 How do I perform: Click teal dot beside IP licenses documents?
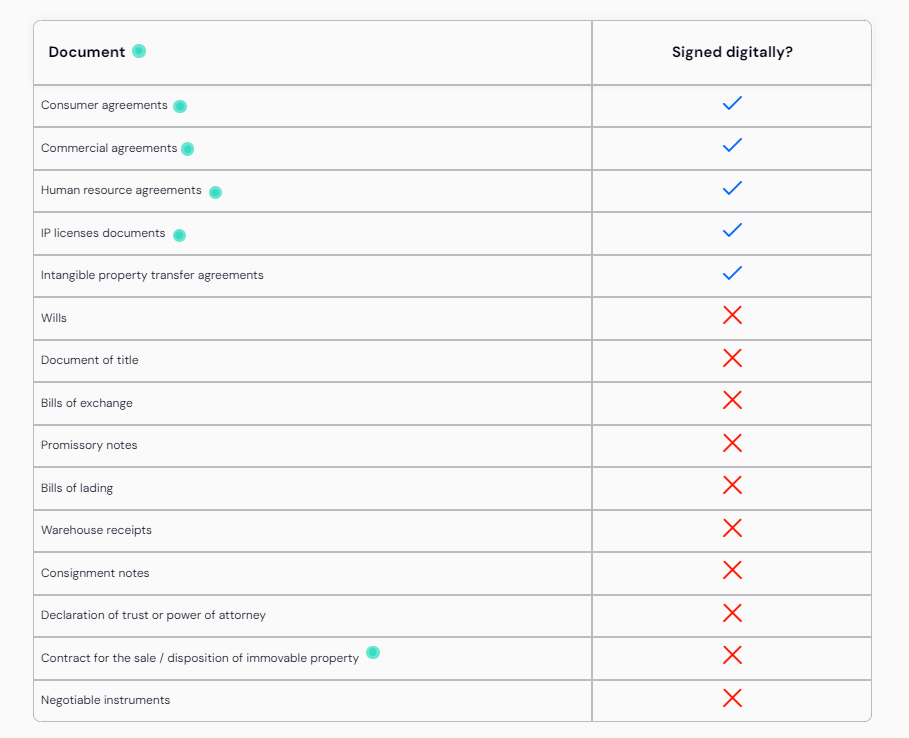[x=180, y=235]
